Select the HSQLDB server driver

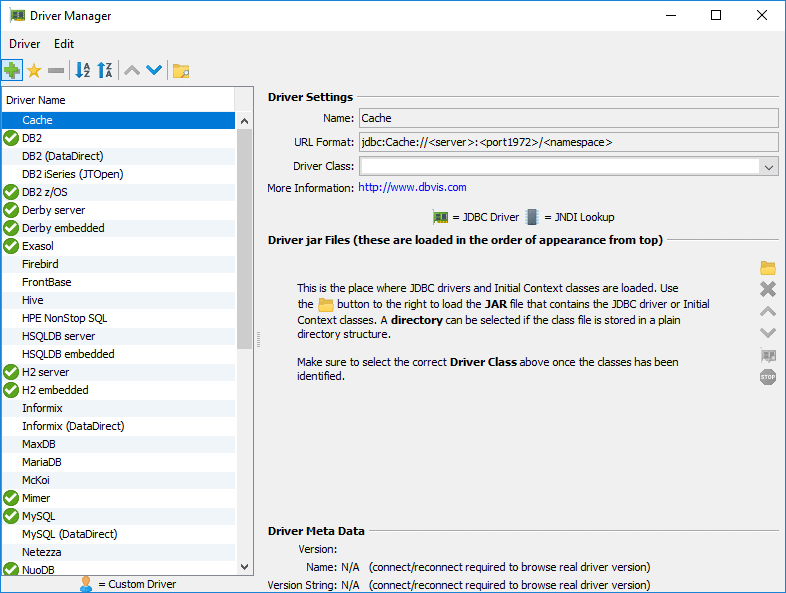[x=118, y=336]
